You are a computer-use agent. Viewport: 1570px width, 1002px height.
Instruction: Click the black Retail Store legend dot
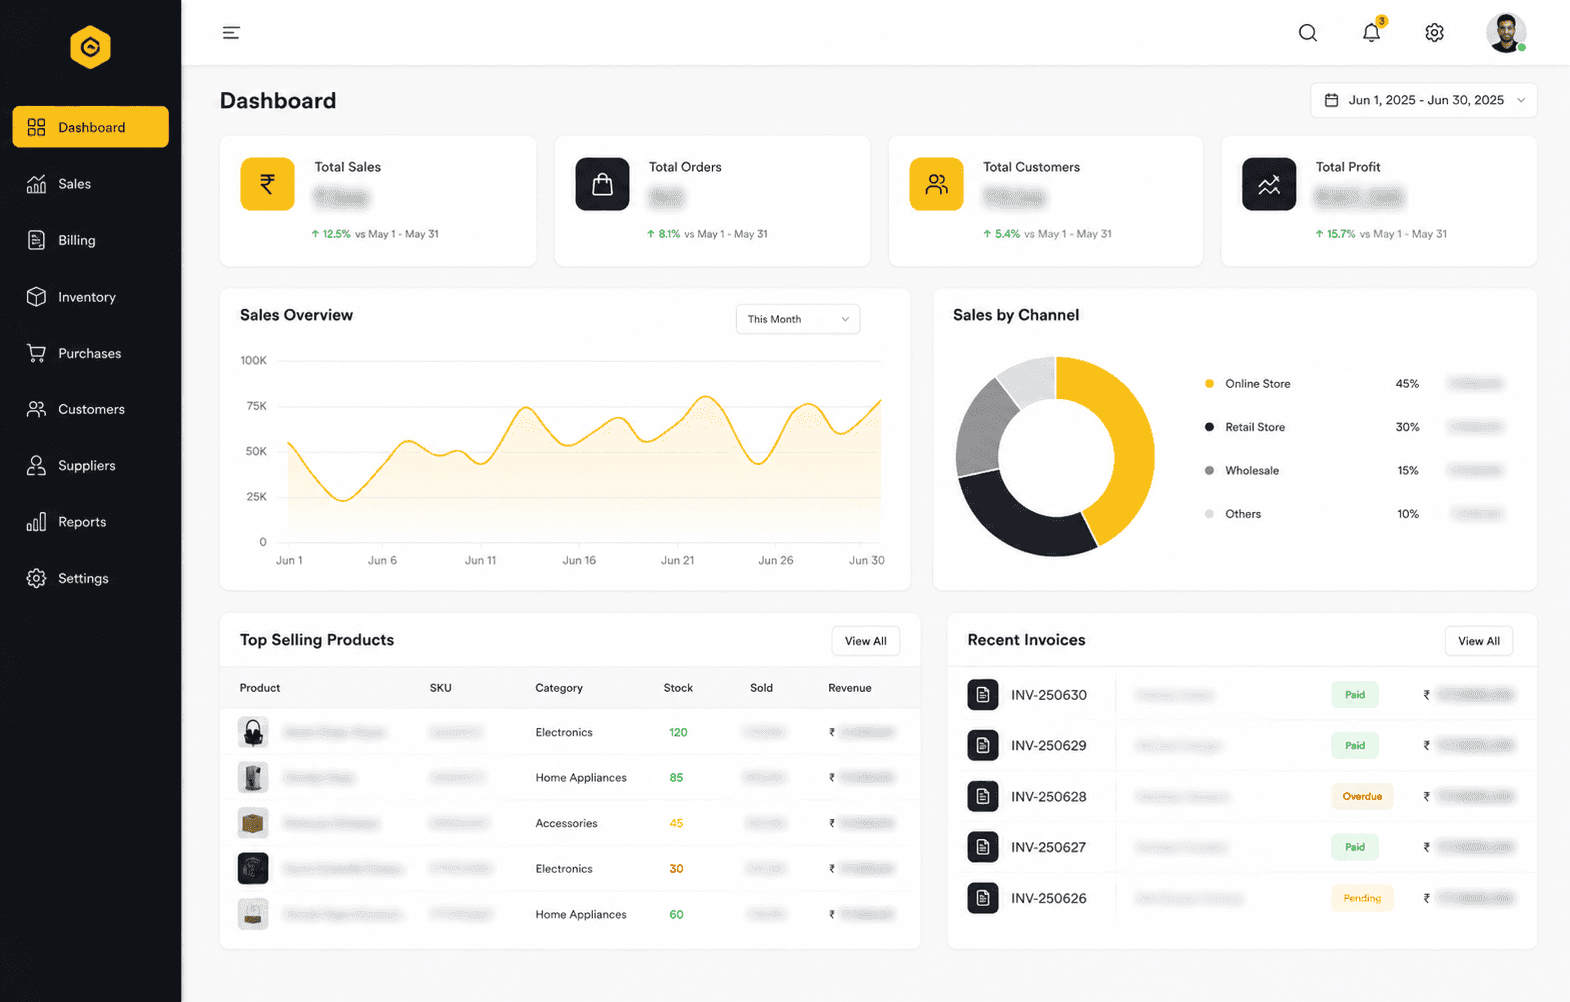coord(1209,427)
